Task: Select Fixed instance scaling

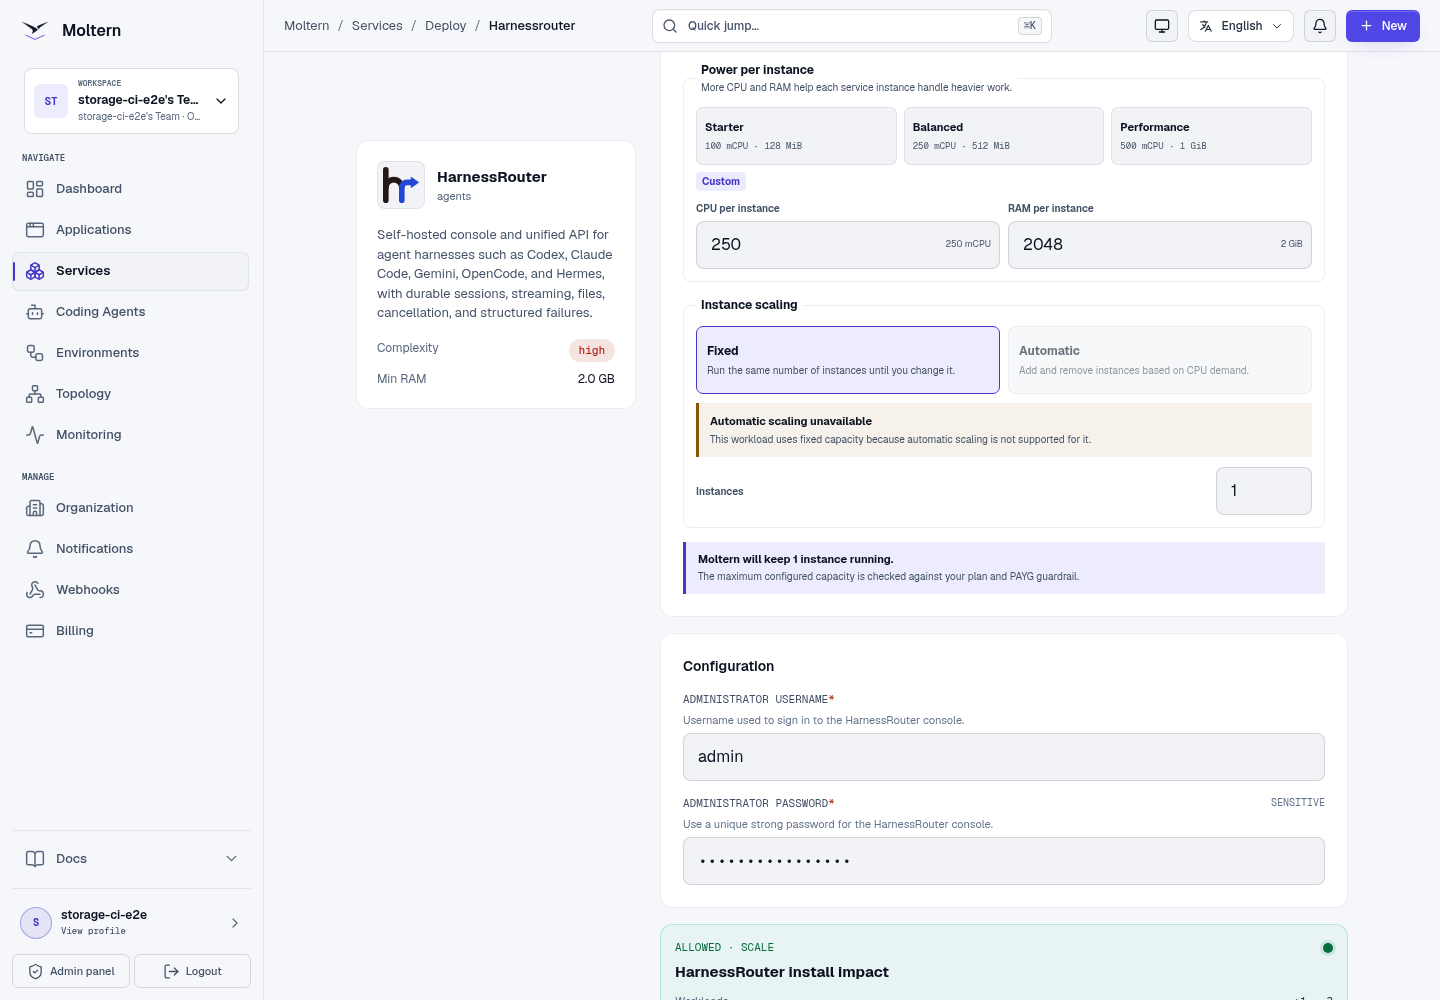Action: (848, 360)
